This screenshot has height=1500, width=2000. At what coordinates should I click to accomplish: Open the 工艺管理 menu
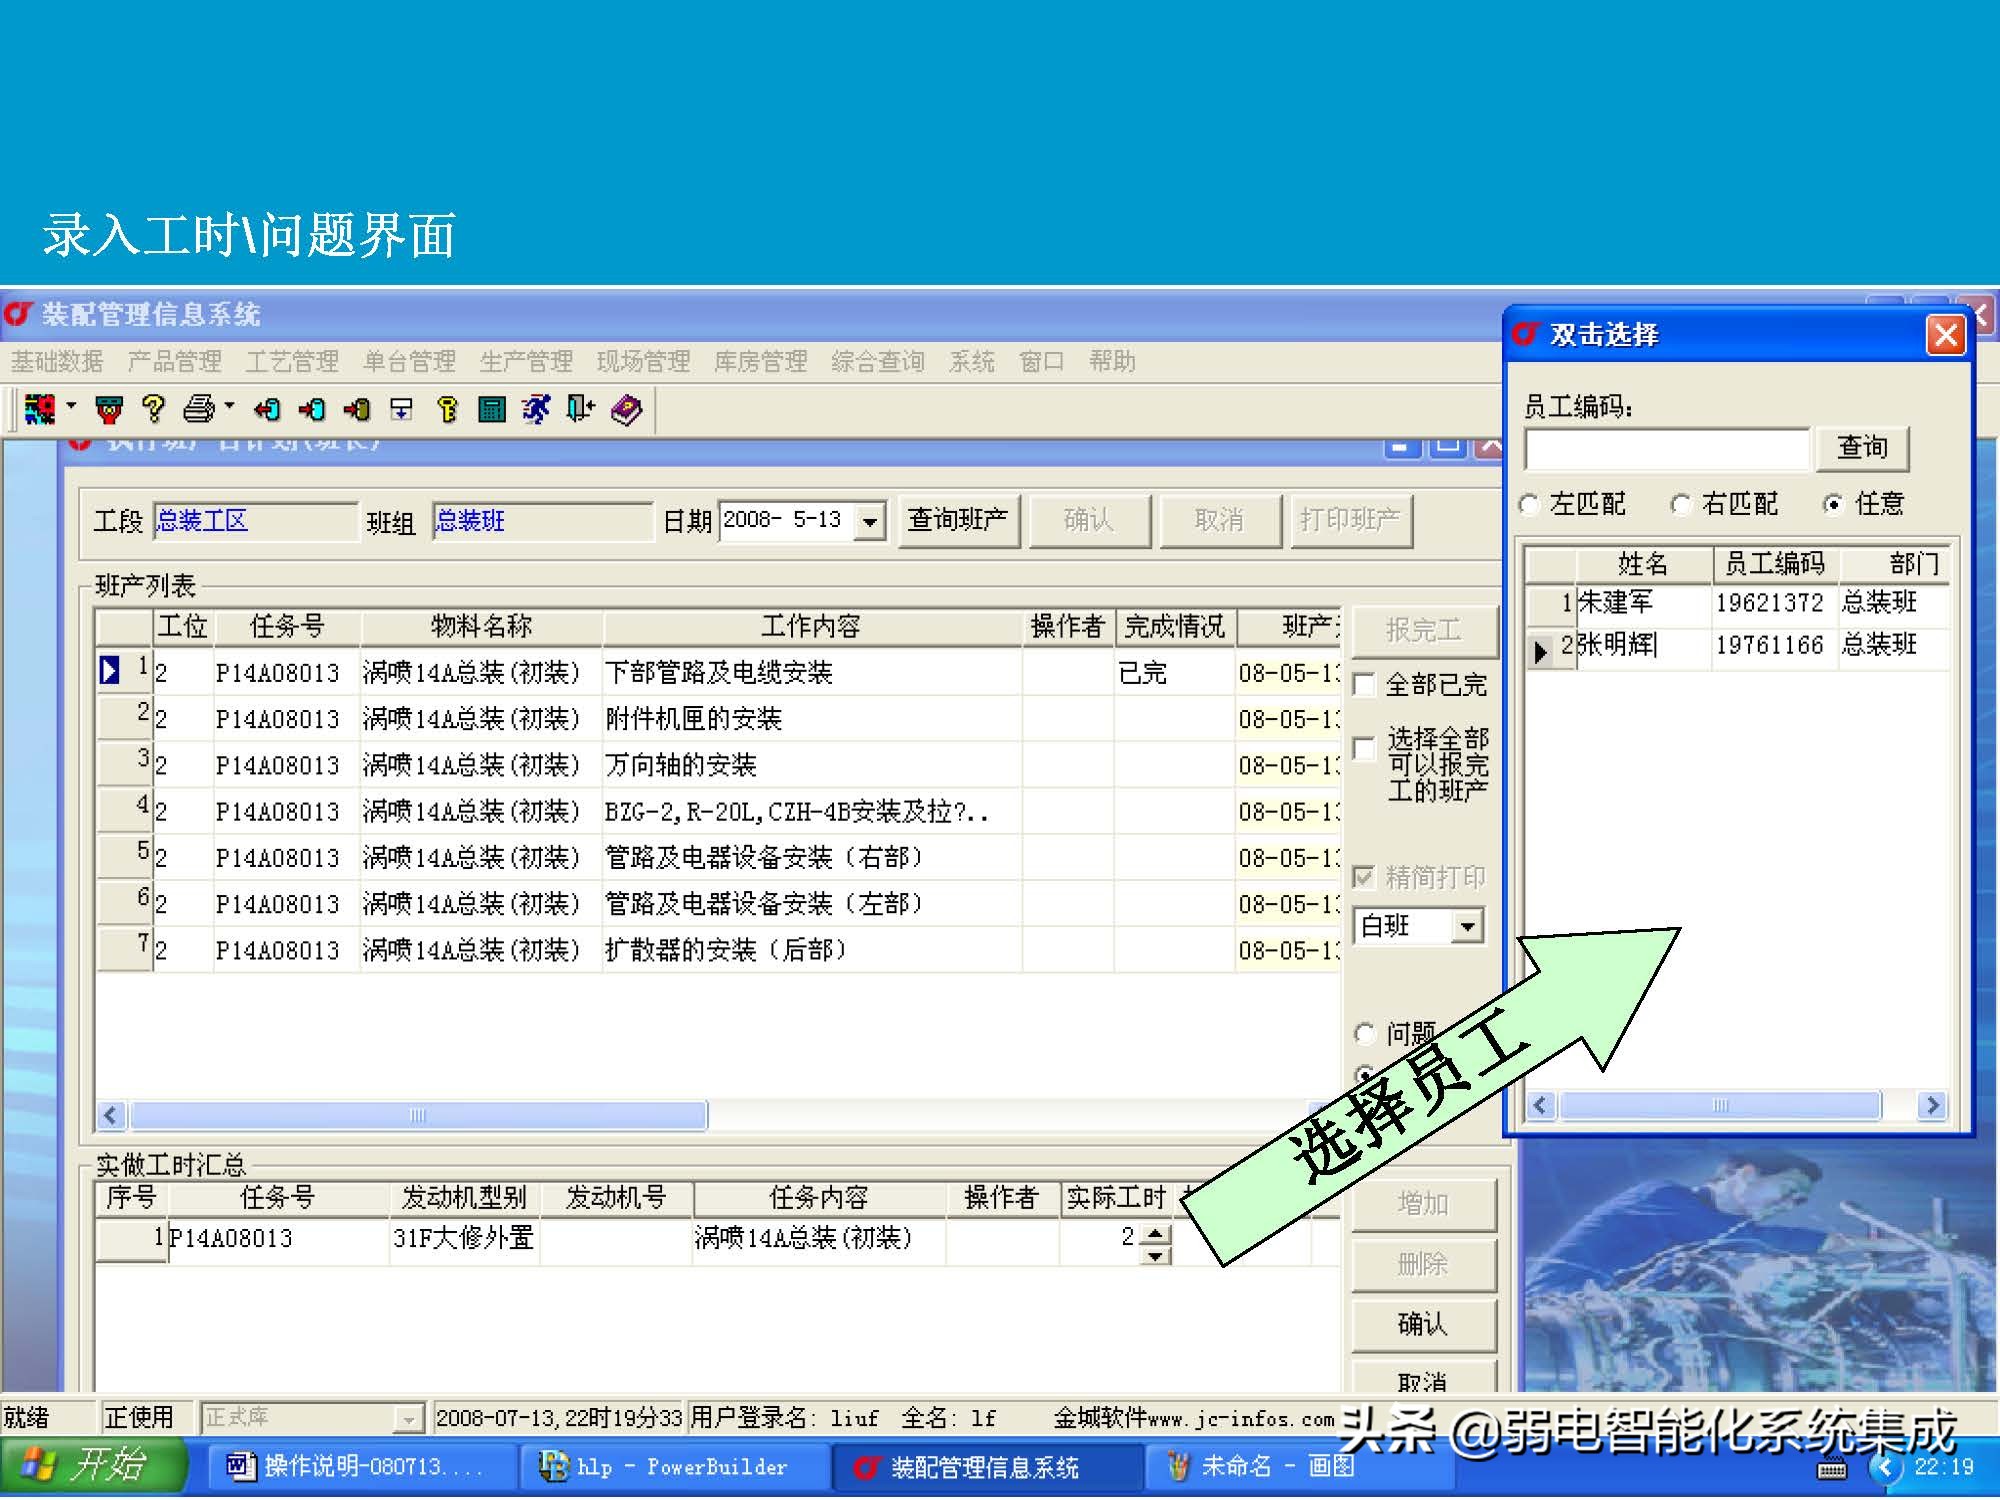292,361
